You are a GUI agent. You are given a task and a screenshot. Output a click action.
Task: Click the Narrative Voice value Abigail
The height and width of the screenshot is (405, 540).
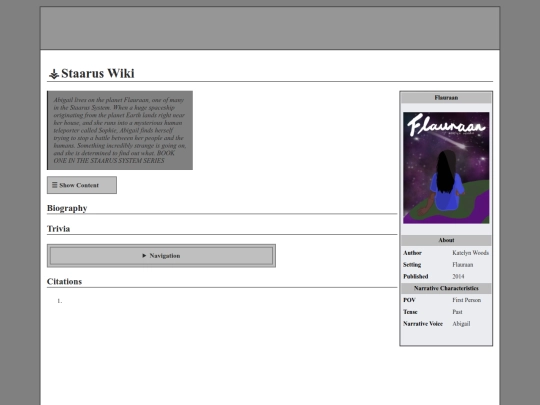tap(461, 324)
